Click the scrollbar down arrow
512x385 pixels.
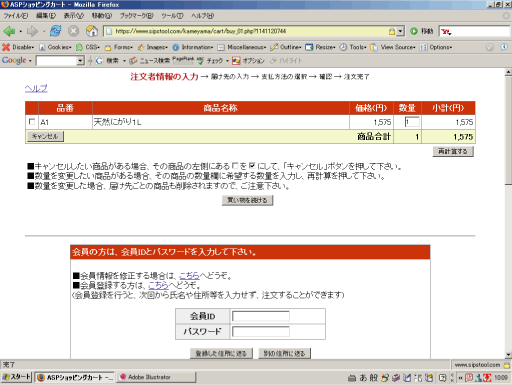coord(508,355)
